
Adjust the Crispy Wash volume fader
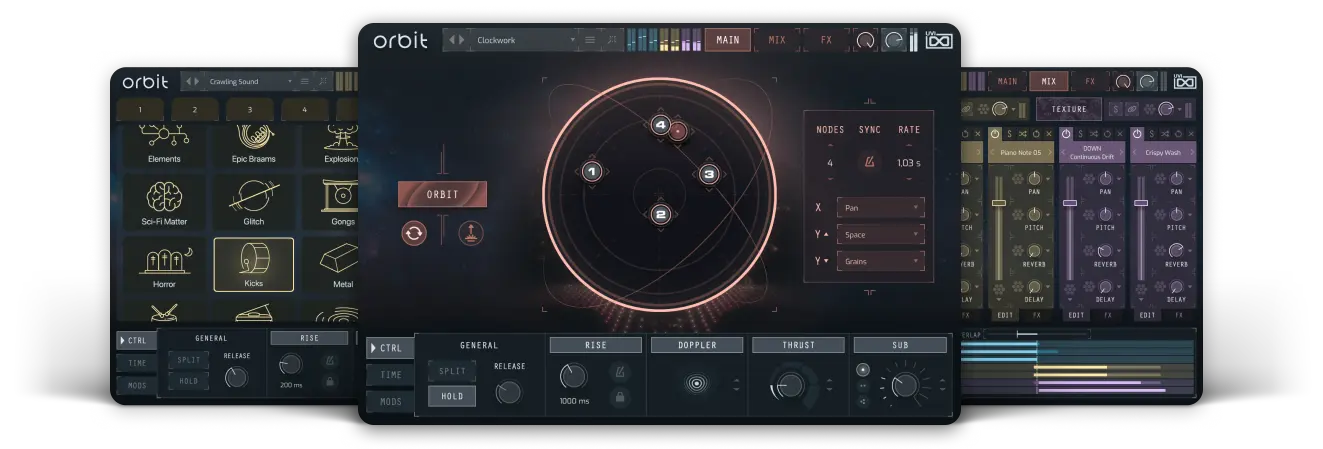coord(1141,203)
